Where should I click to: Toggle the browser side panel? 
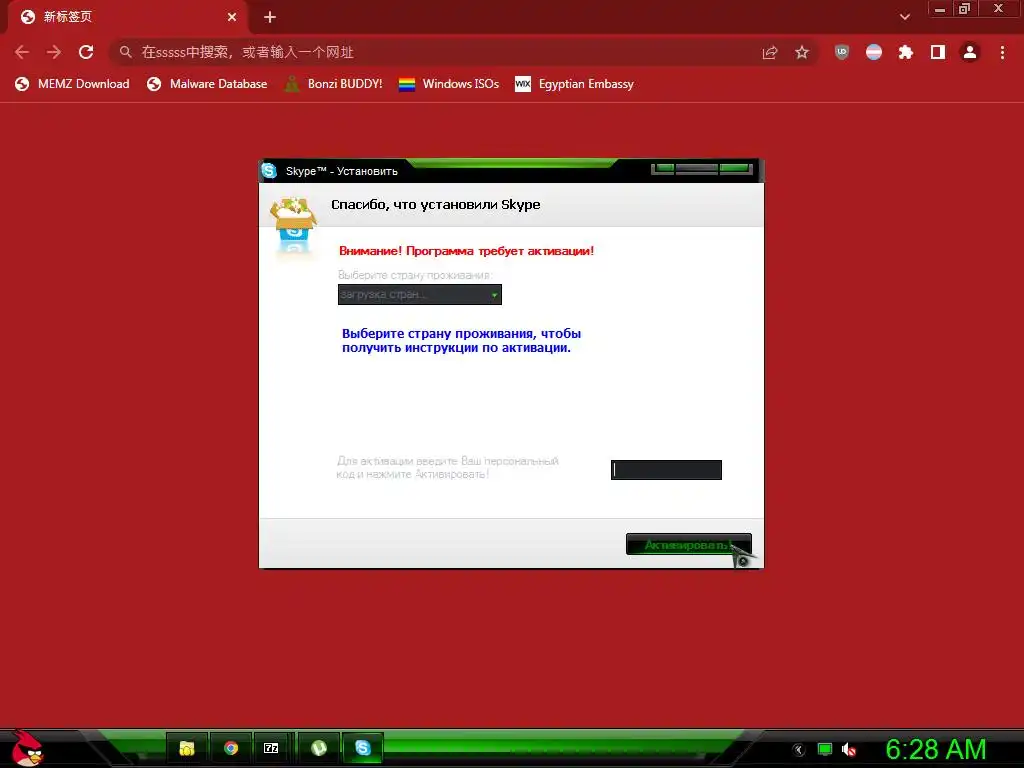938,52
